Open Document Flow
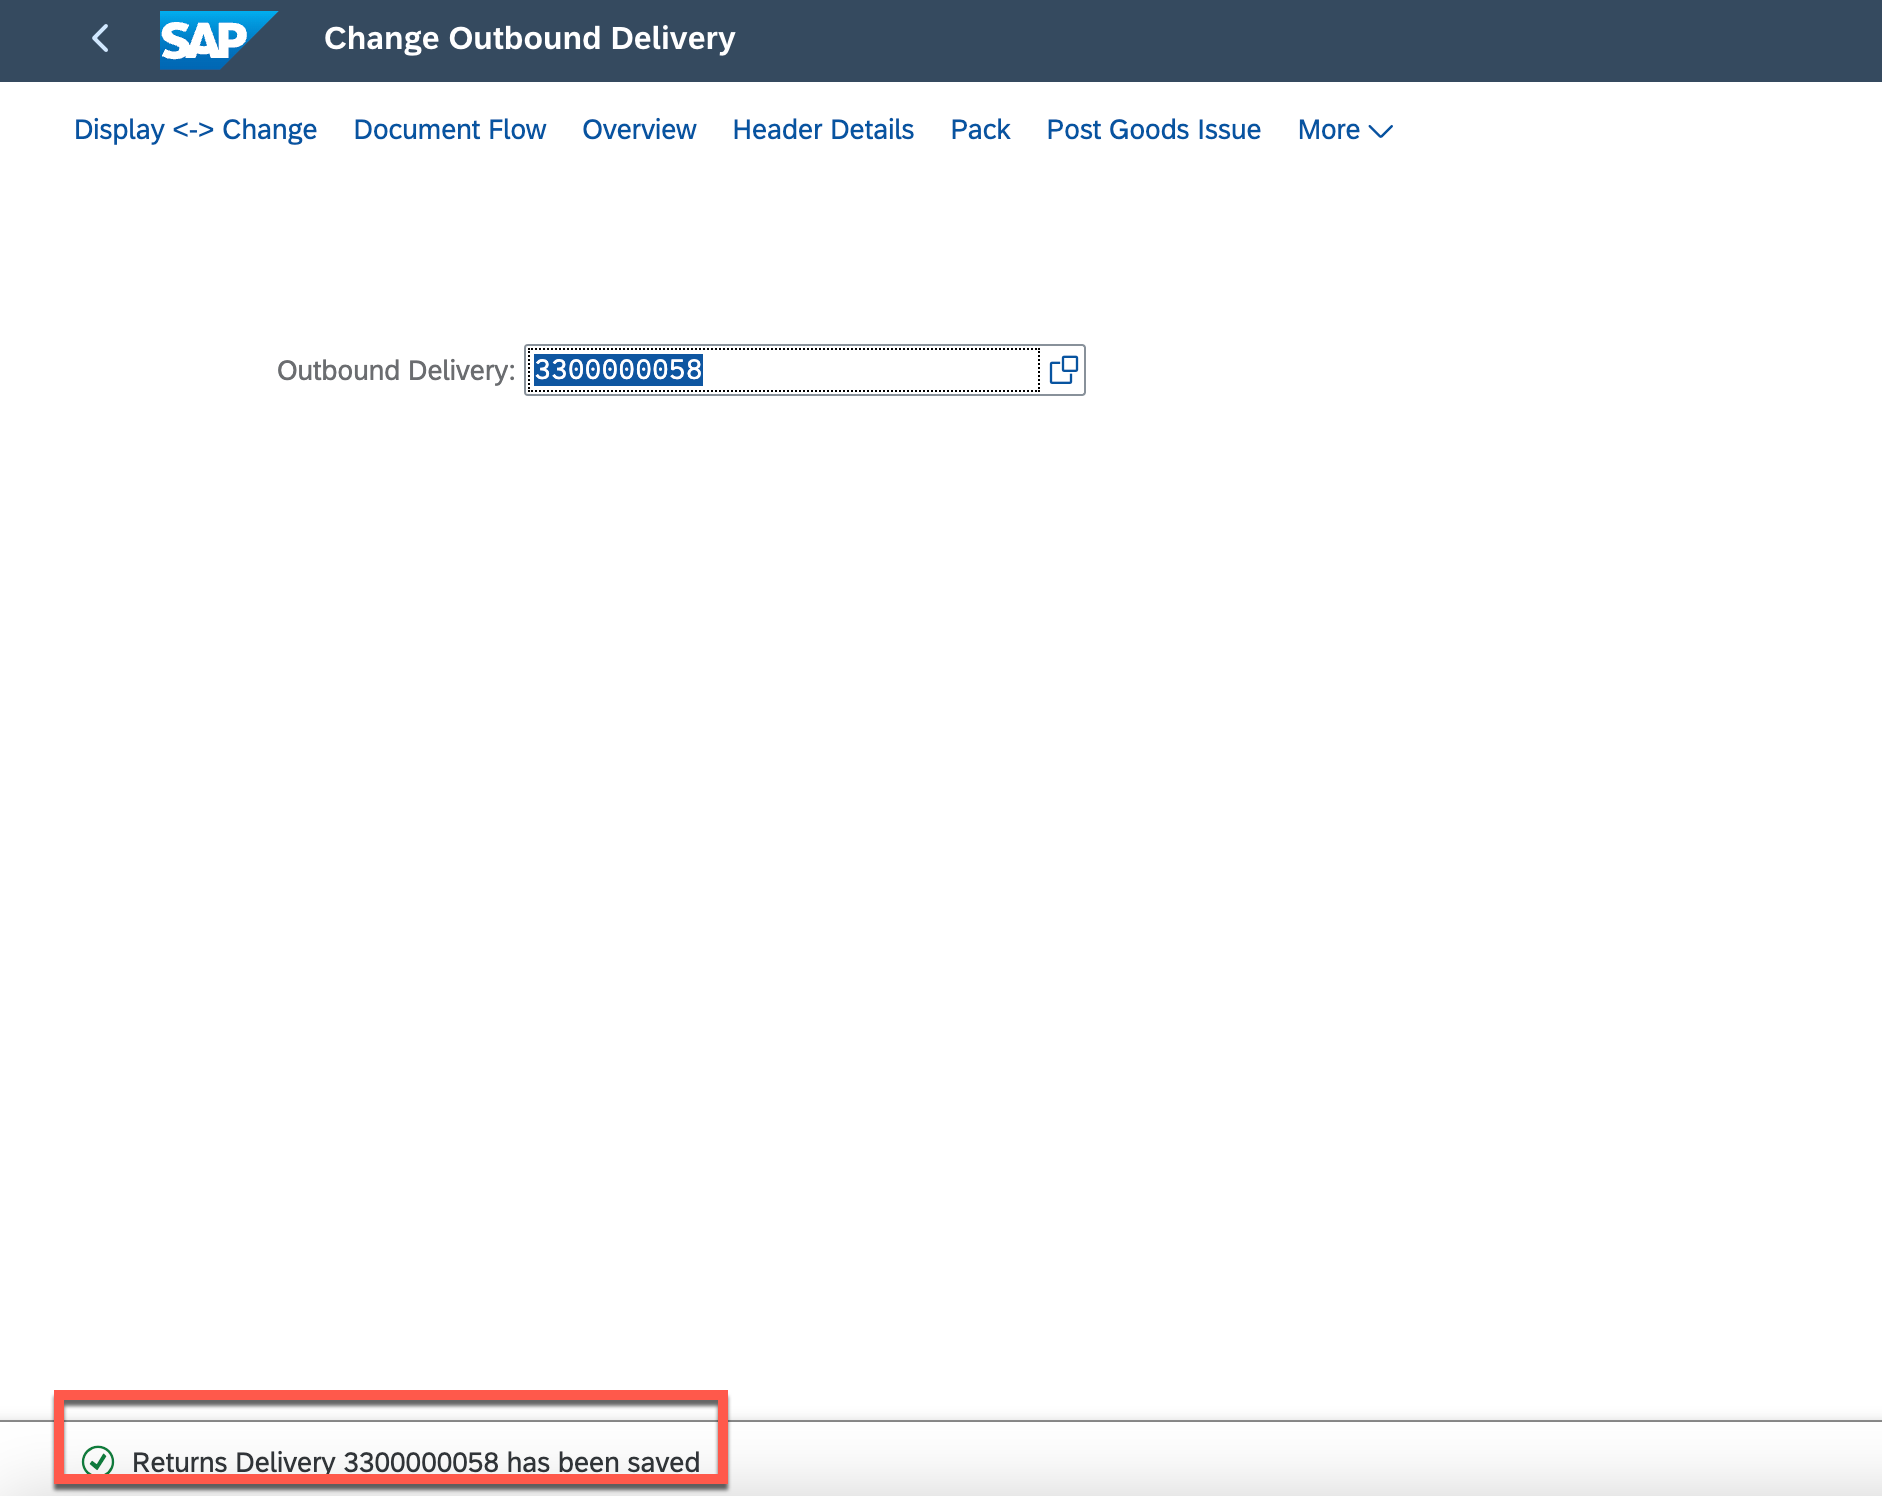This screenshot has width=1882, height=1496. 449,130
